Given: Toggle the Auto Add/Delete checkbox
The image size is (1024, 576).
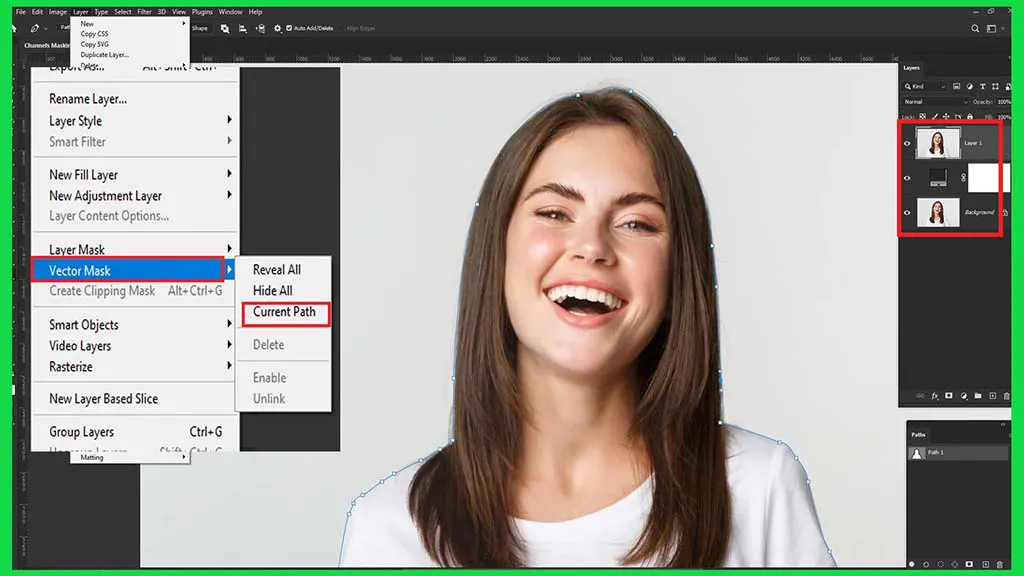Looking at the screenshot, I should pos(289,28).
